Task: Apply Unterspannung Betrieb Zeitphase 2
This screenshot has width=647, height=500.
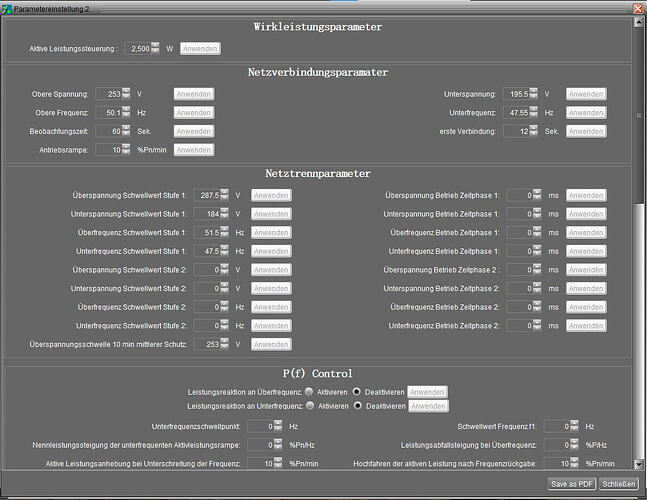Action: (x=586, y=288)
